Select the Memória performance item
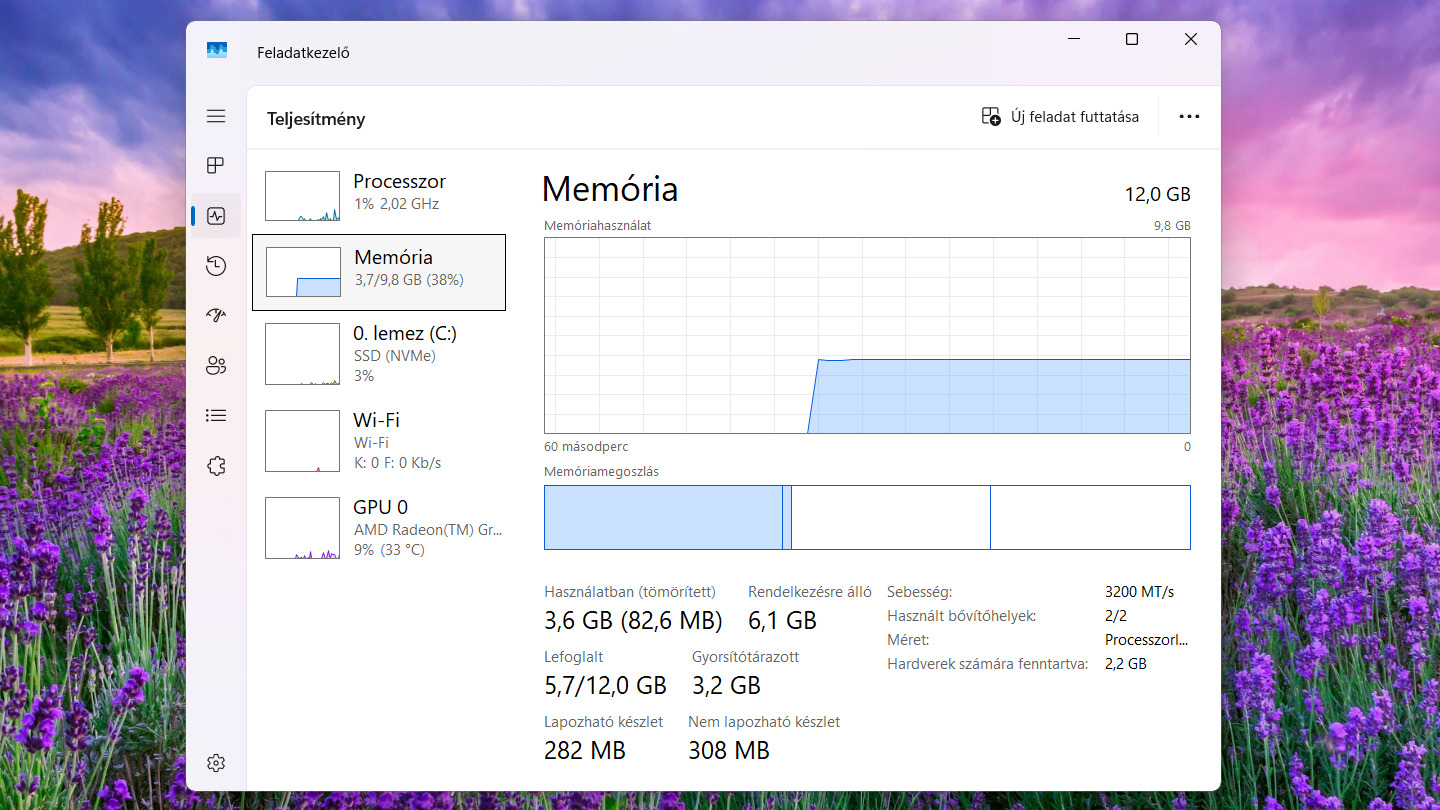 pyautogui.click(x=380, y=272)
